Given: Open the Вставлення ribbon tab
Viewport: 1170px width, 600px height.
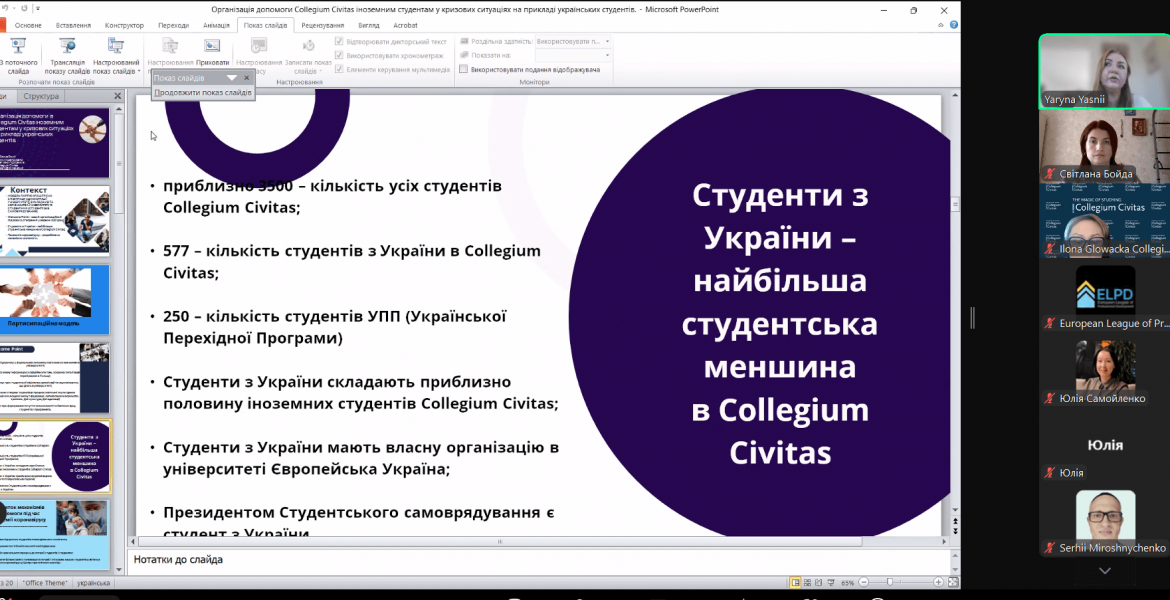Looking at the screenshot, I should point(73,25).
